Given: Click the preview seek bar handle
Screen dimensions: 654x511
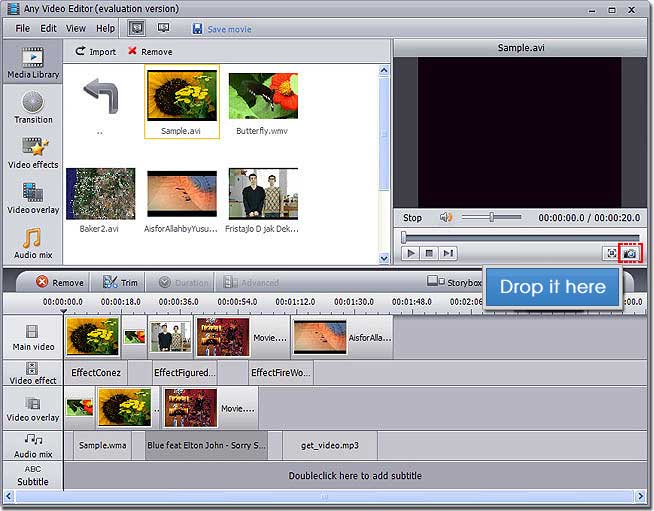Looking at the screenshot, I should 403,237.
